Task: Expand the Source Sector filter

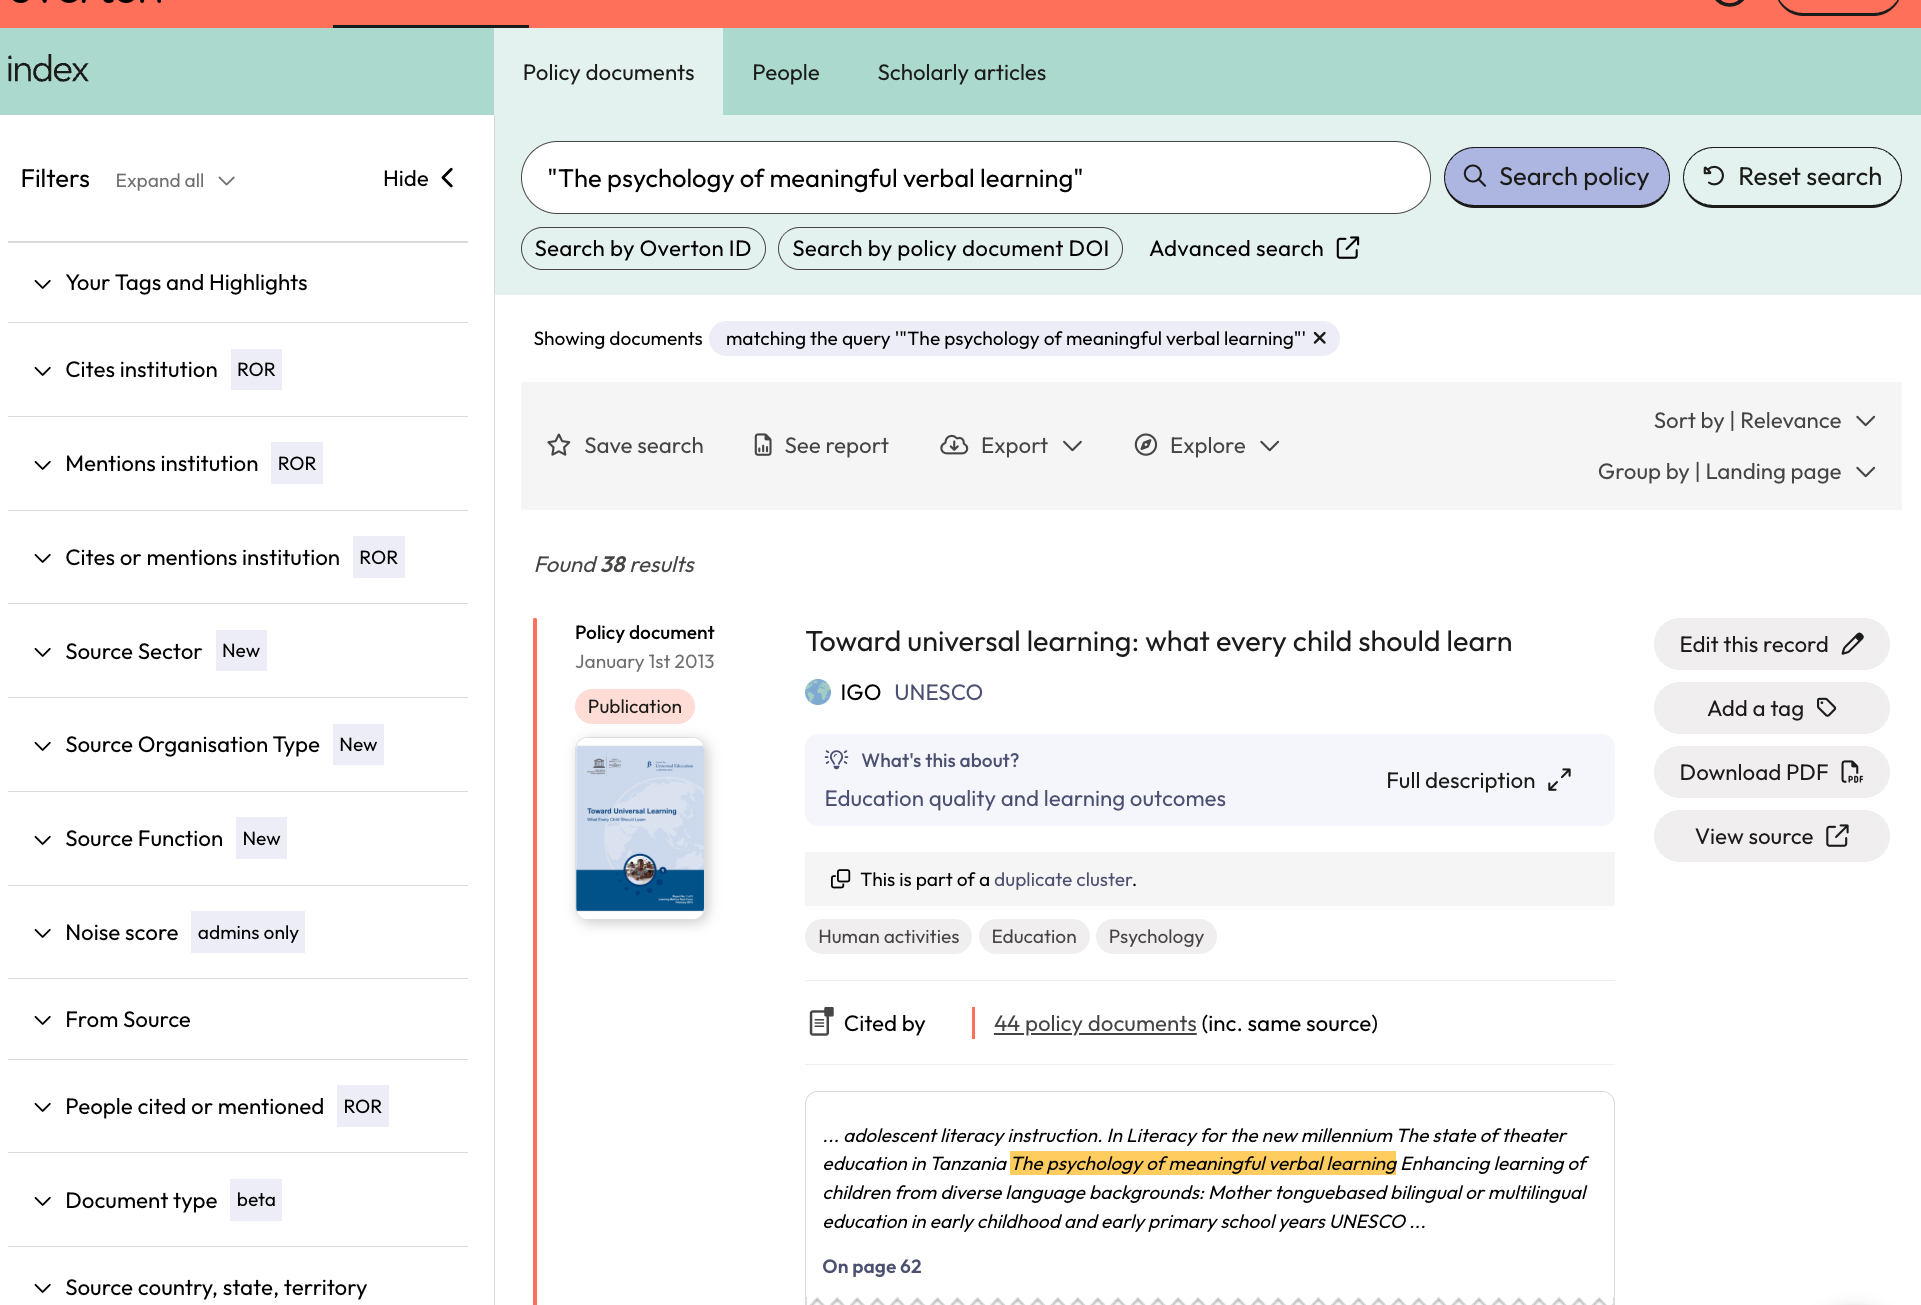Action: coord(238,651)
